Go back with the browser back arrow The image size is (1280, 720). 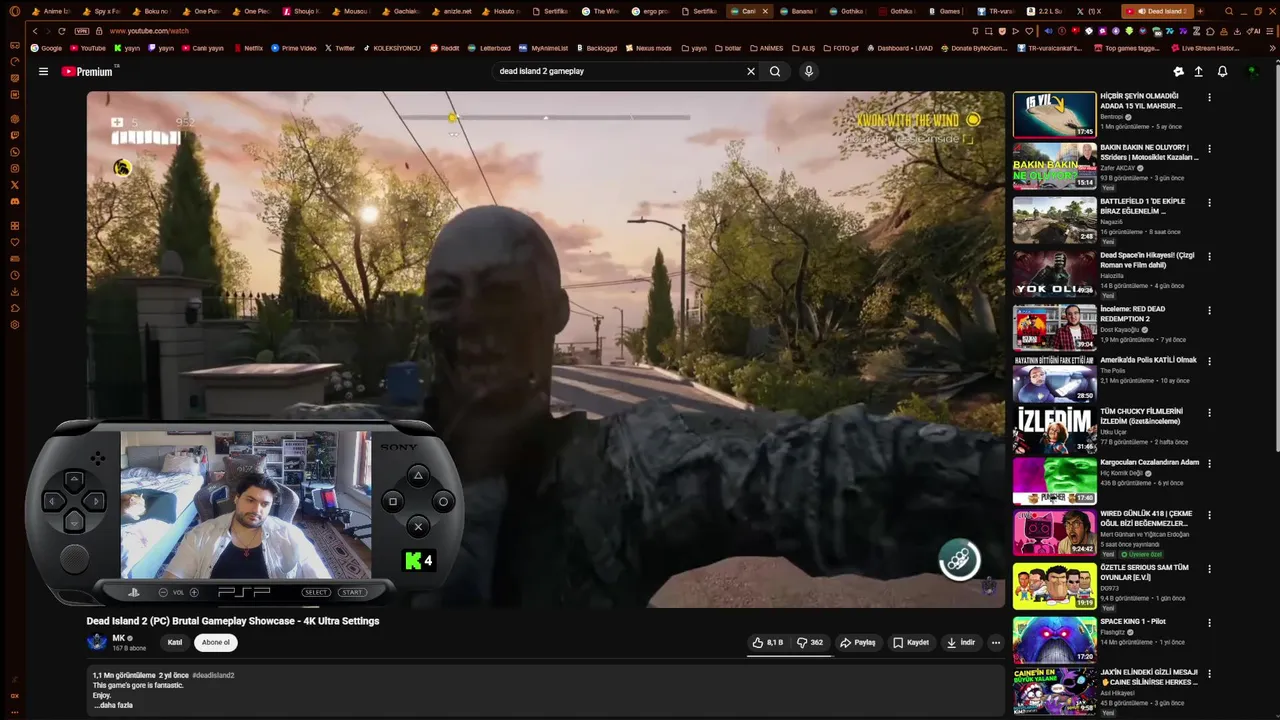(x=34, y=31)
